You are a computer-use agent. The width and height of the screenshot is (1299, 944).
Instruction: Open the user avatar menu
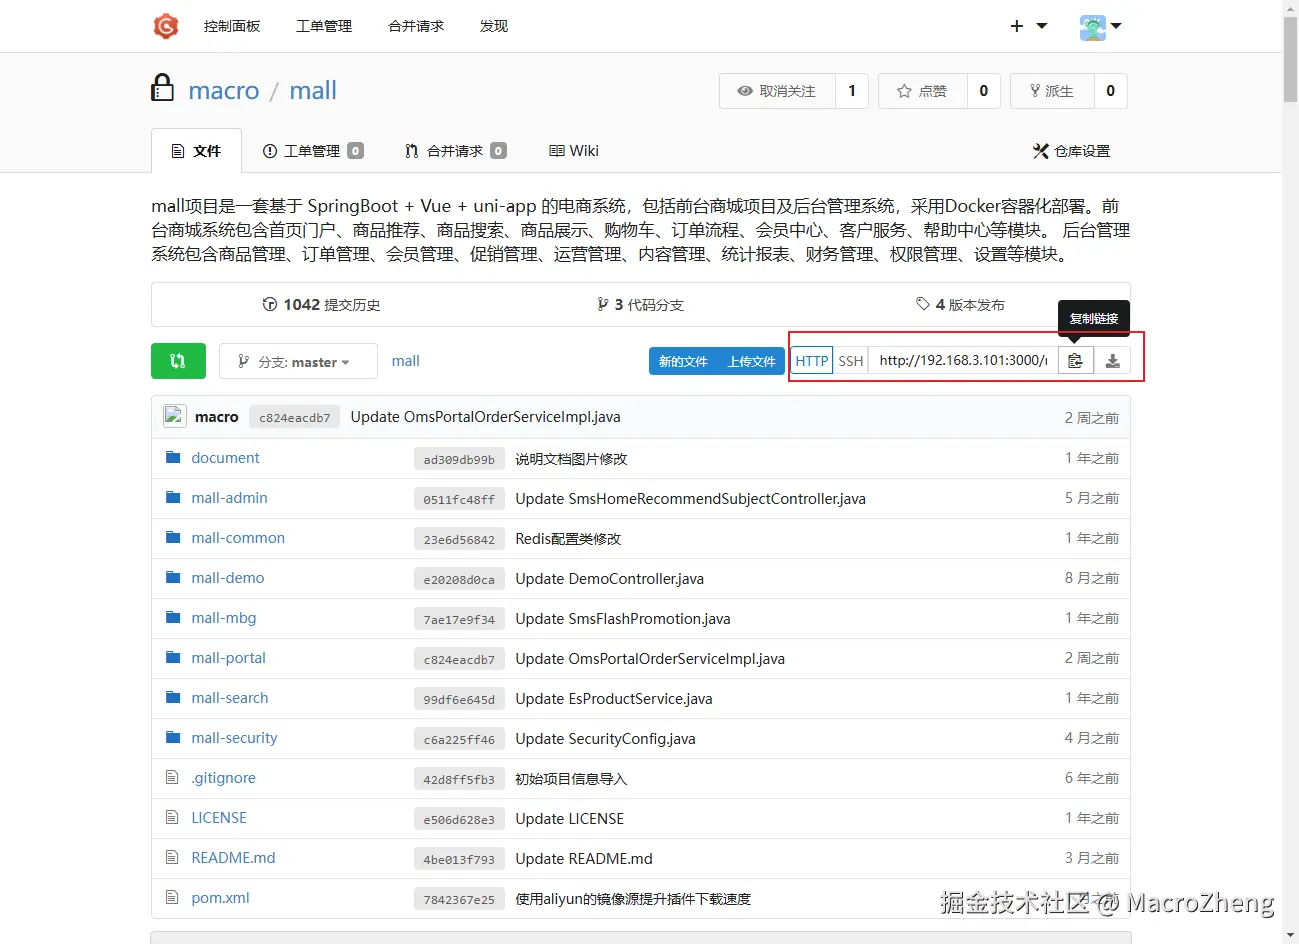point(1100,27)
